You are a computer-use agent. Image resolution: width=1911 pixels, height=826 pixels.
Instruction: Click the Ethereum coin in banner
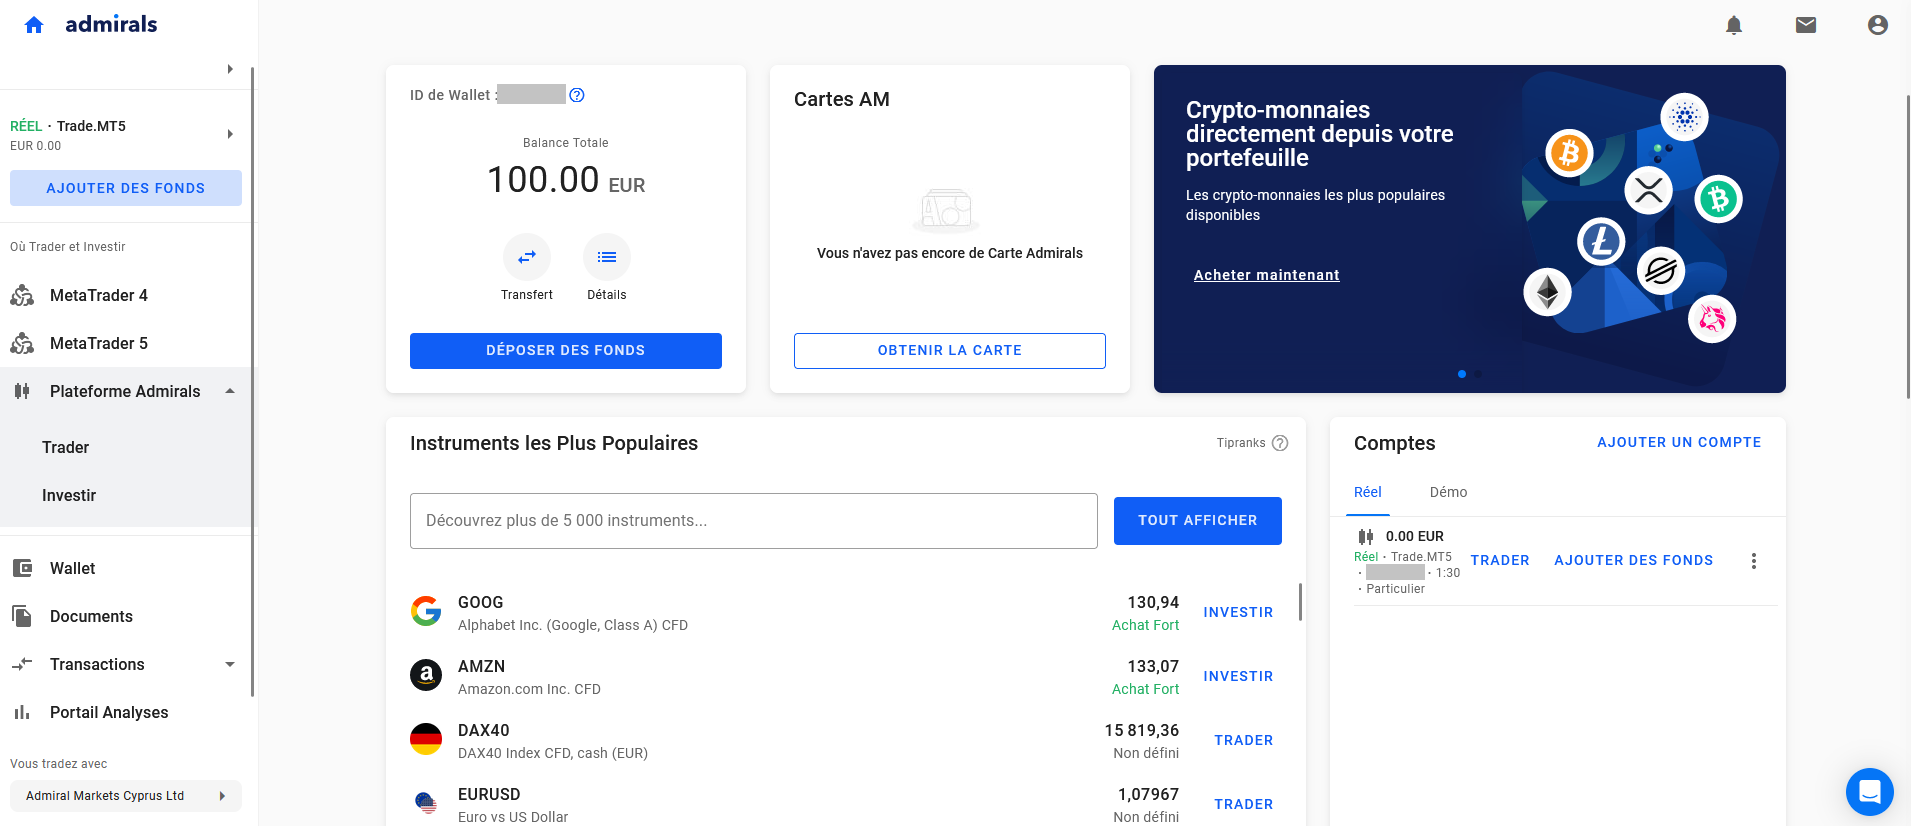[x=1547, y=292]
